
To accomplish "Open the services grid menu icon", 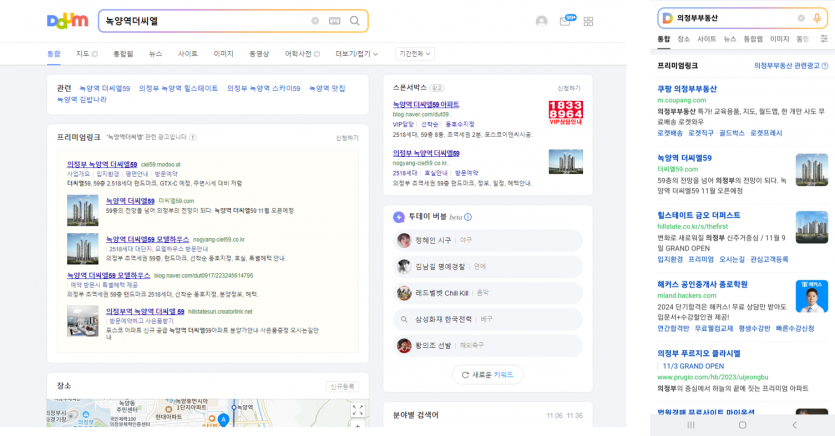I will tap(588, 21).
